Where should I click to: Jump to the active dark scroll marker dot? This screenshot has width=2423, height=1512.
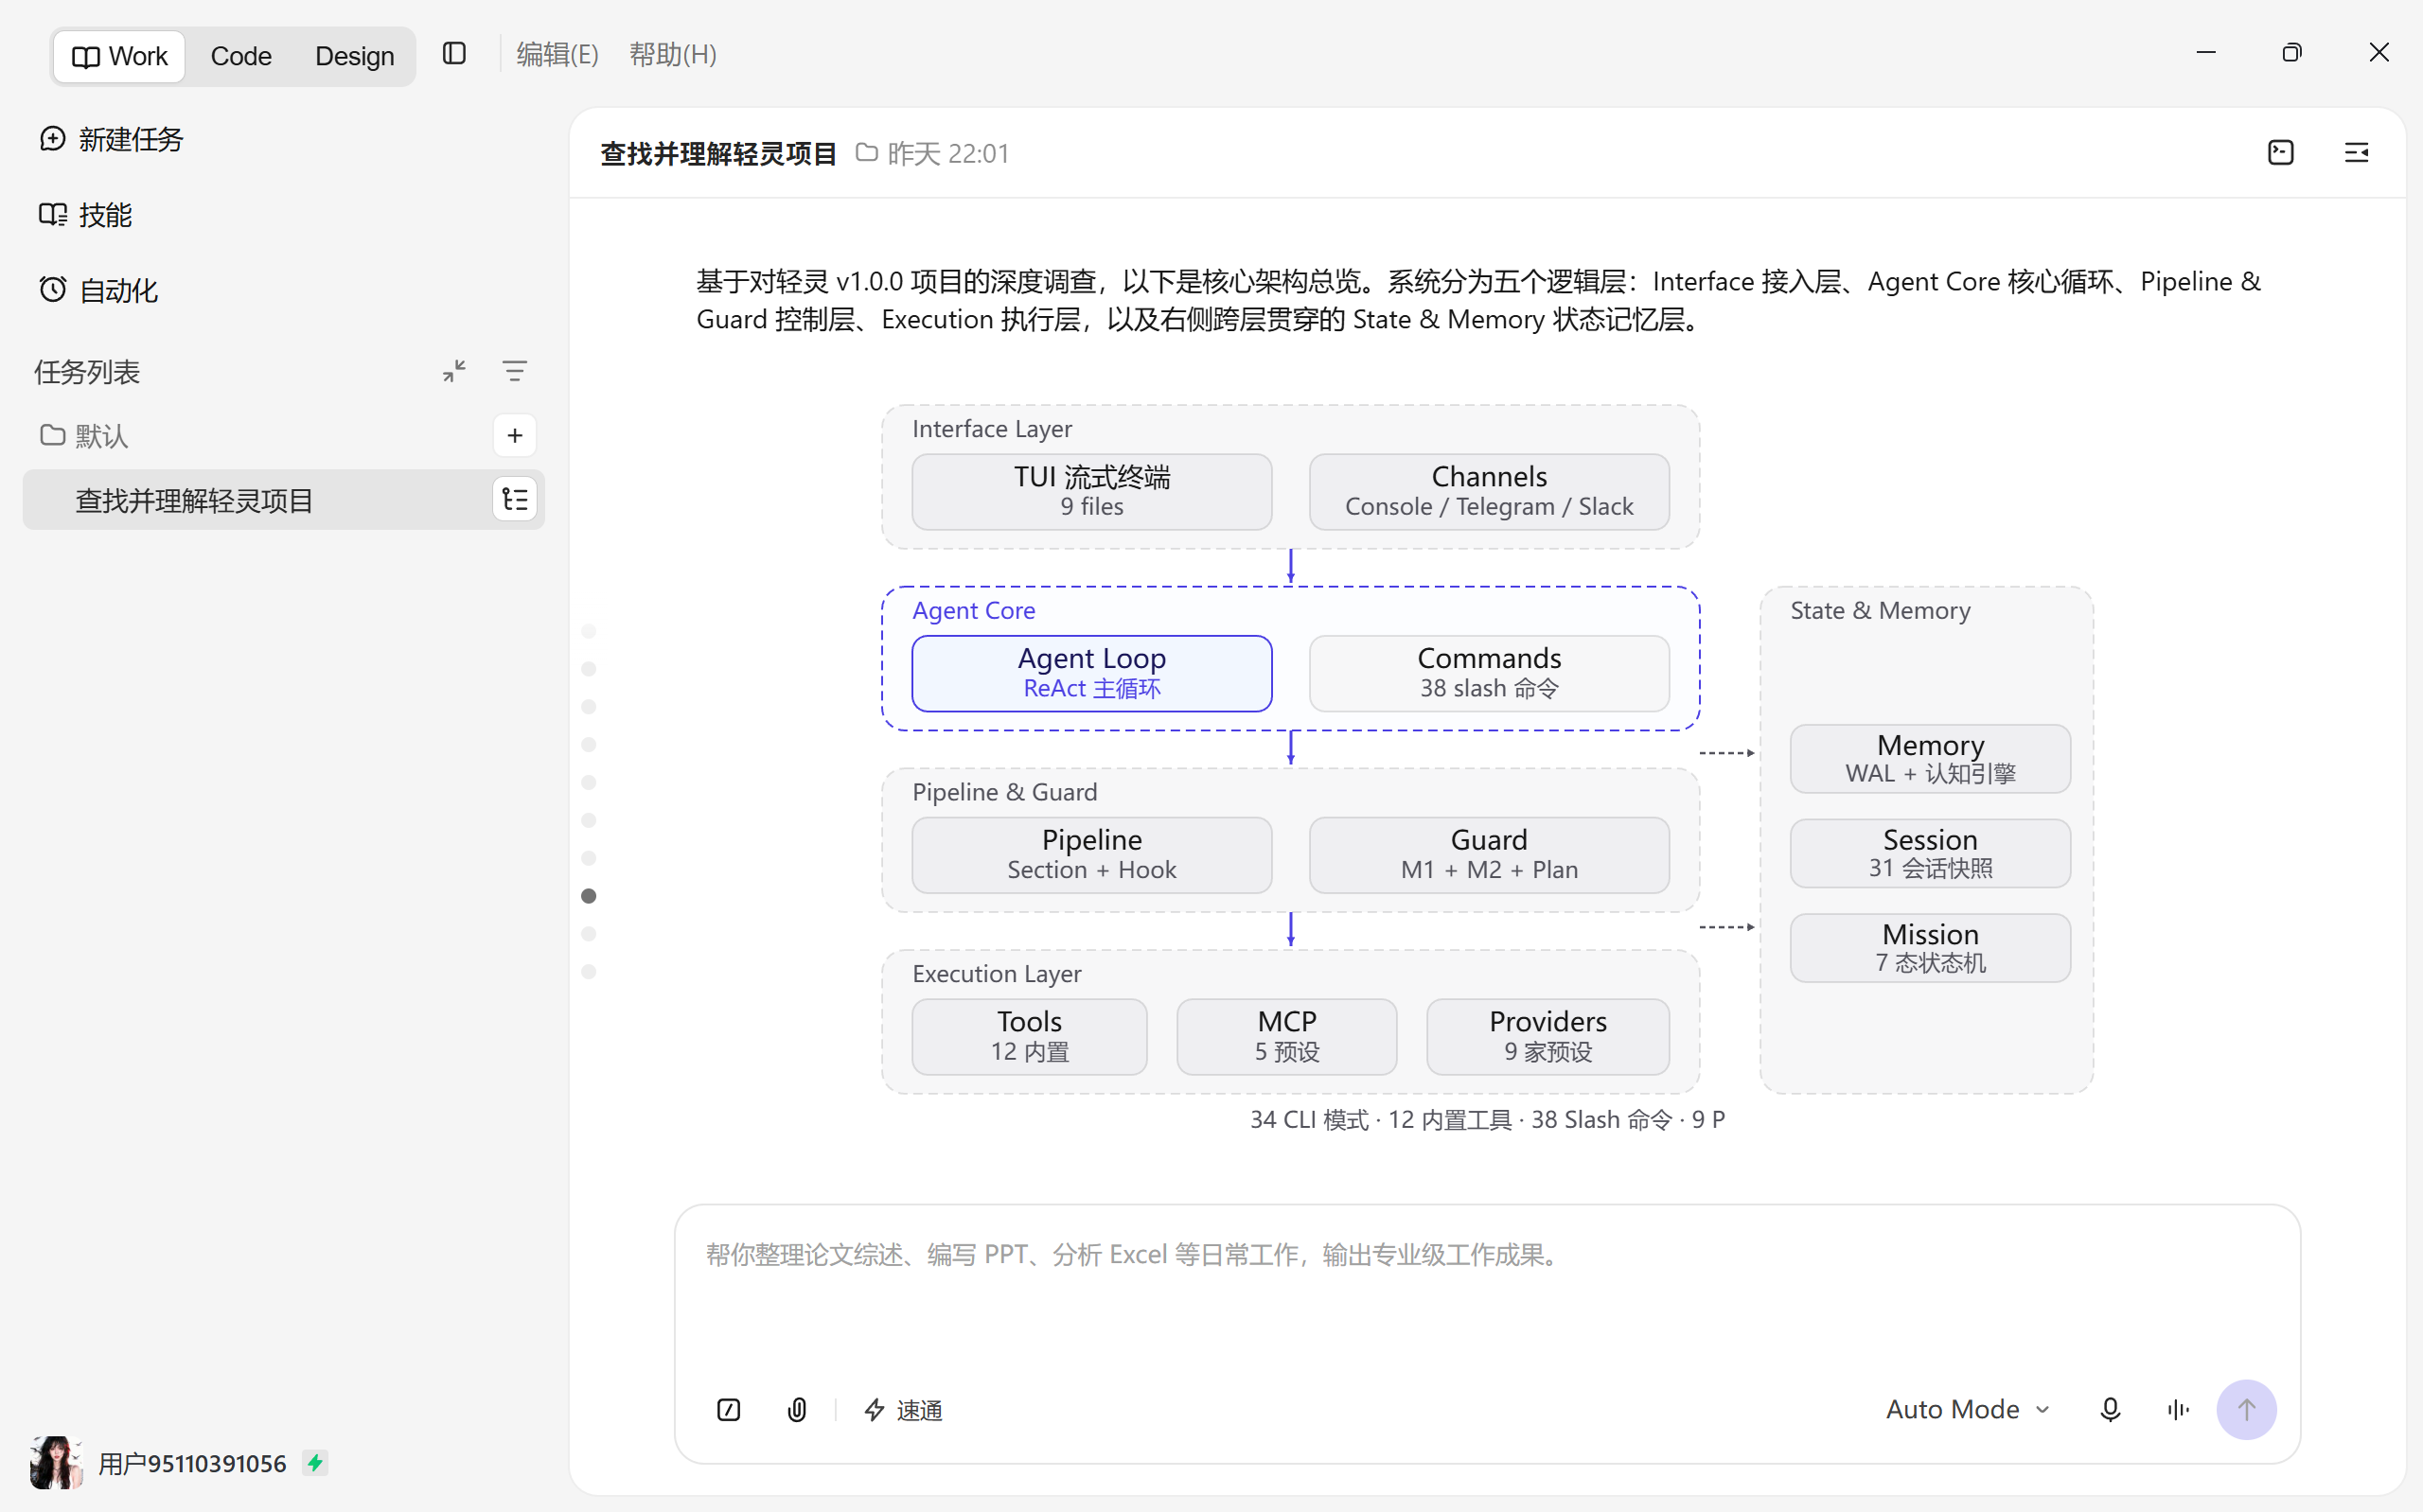click(589, 896)
